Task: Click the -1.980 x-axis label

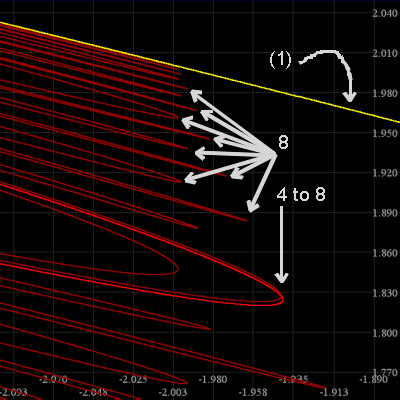Action: click(x=213, y=379)
